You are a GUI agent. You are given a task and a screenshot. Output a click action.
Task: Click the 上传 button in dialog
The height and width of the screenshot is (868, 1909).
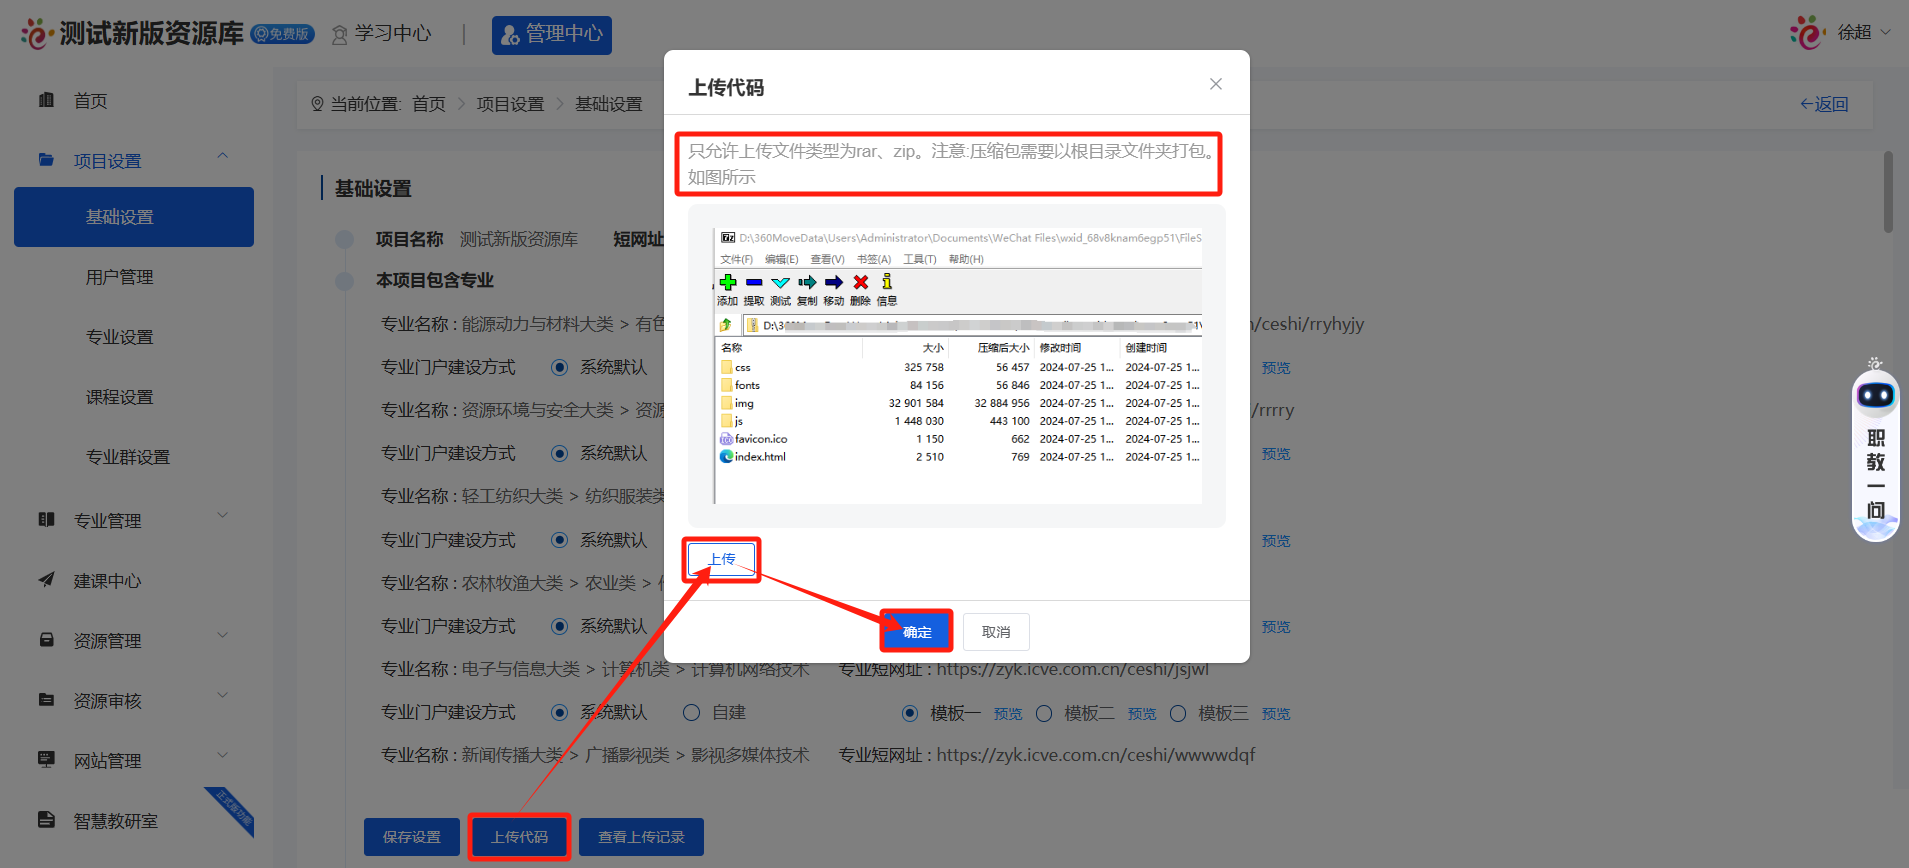point(721,559)
